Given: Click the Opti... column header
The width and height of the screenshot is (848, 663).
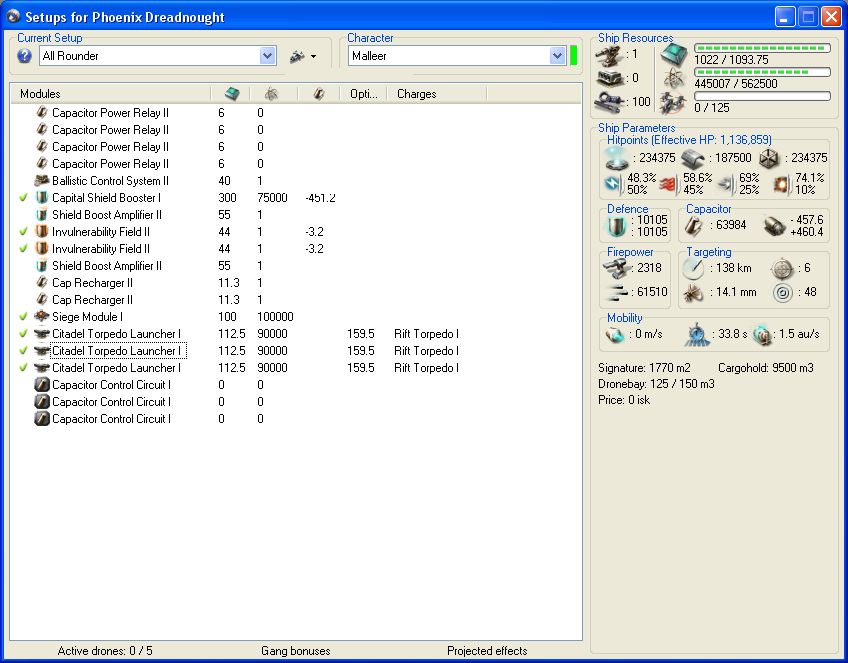Looking at the screenshot, I should 363,94.
